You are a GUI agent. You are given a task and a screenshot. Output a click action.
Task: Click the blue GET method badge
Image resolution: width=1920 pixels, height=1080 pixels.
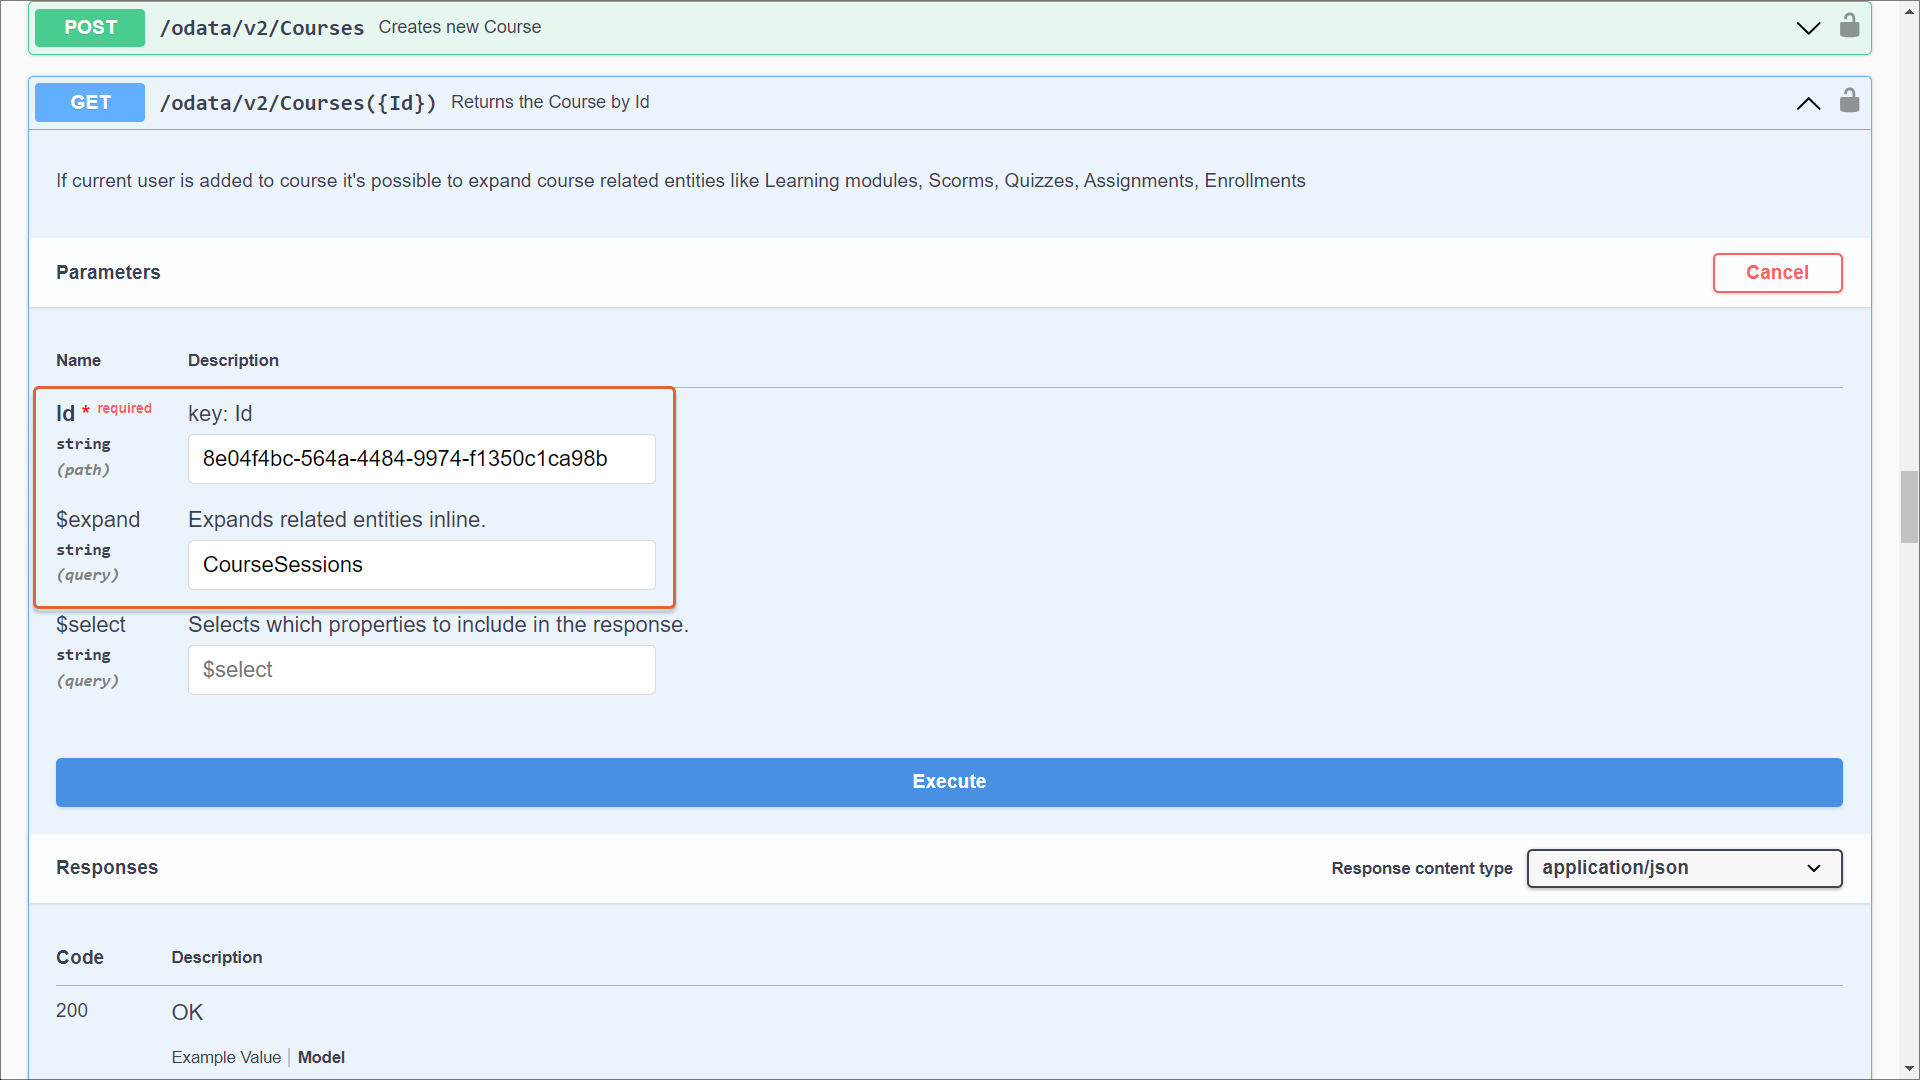tap(90, 103)
